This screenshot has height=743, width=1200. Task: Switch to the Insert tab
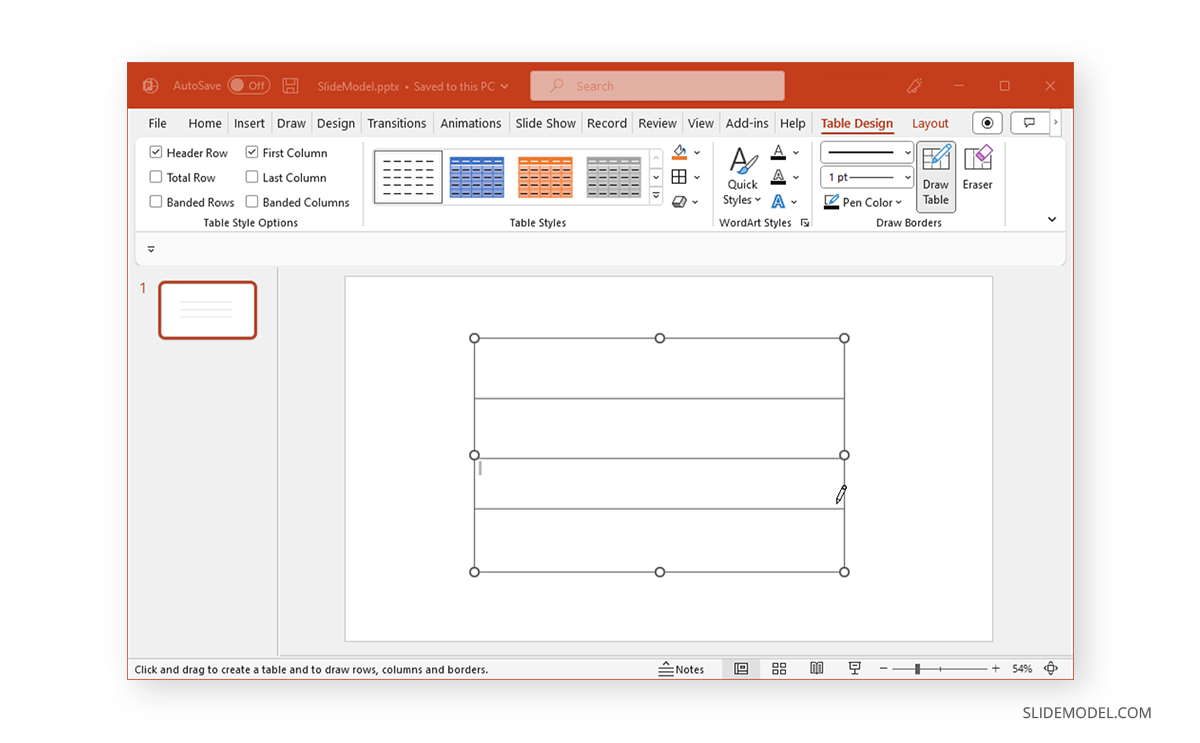point(249,123)
